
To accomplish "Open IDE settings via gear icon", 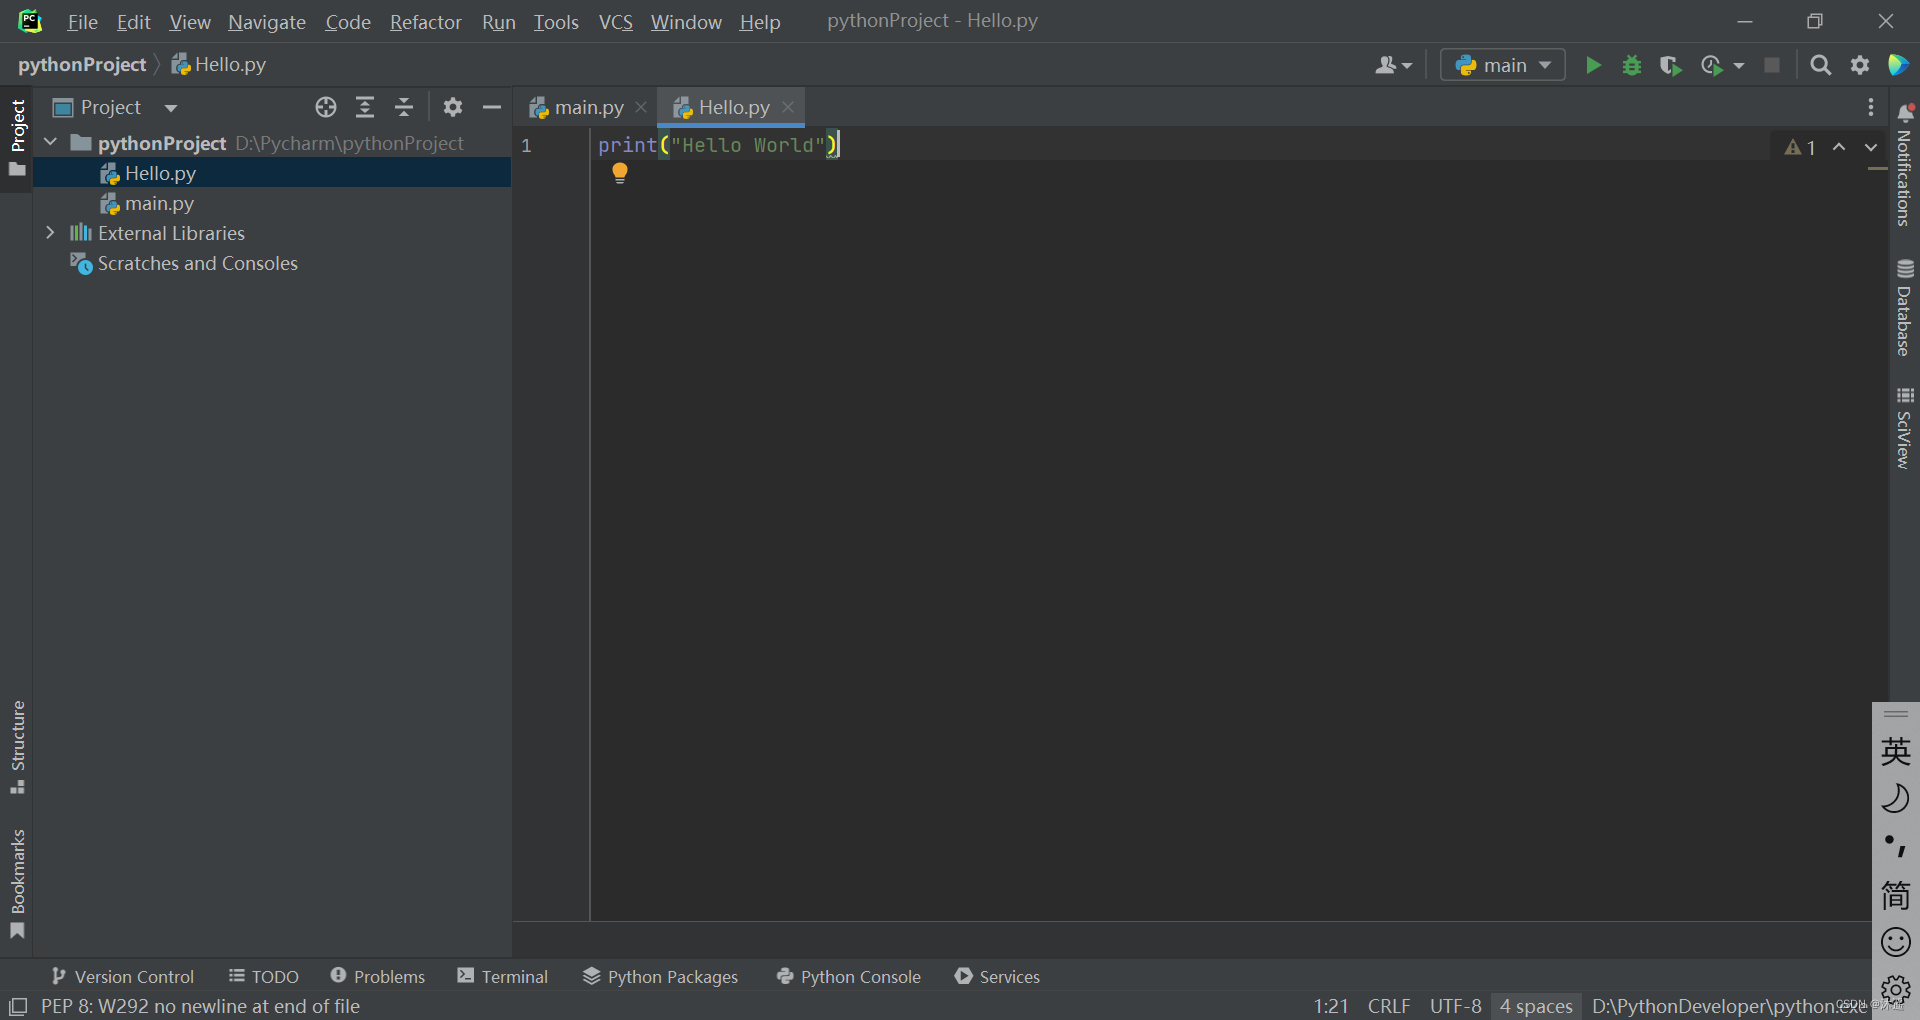I will tap(1860, 65).
